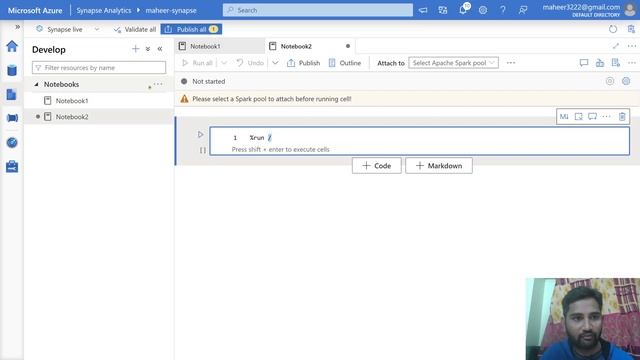Open the announcements megaphone icon

click(423, 10)
